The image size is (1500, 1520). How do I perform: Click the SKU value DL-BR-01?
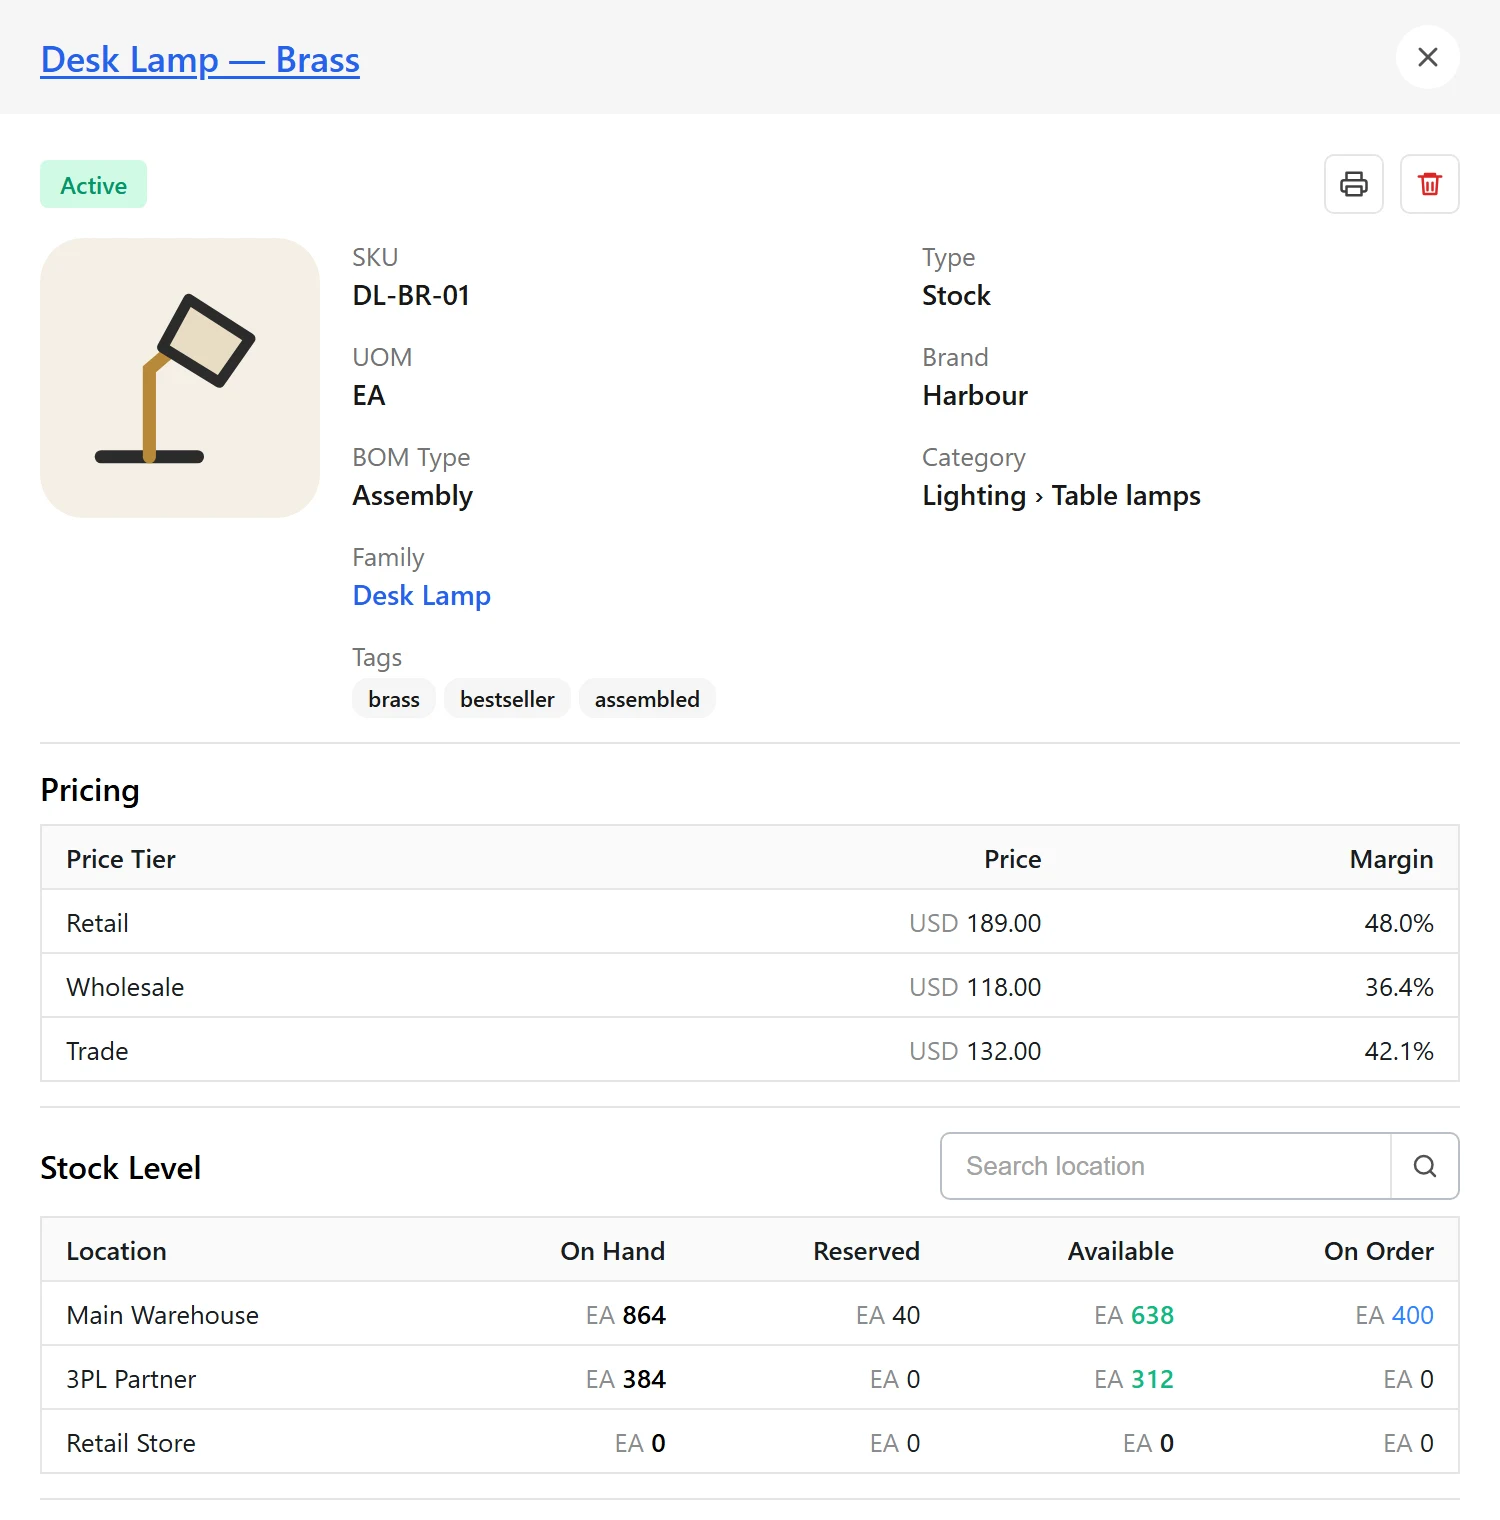411,296
